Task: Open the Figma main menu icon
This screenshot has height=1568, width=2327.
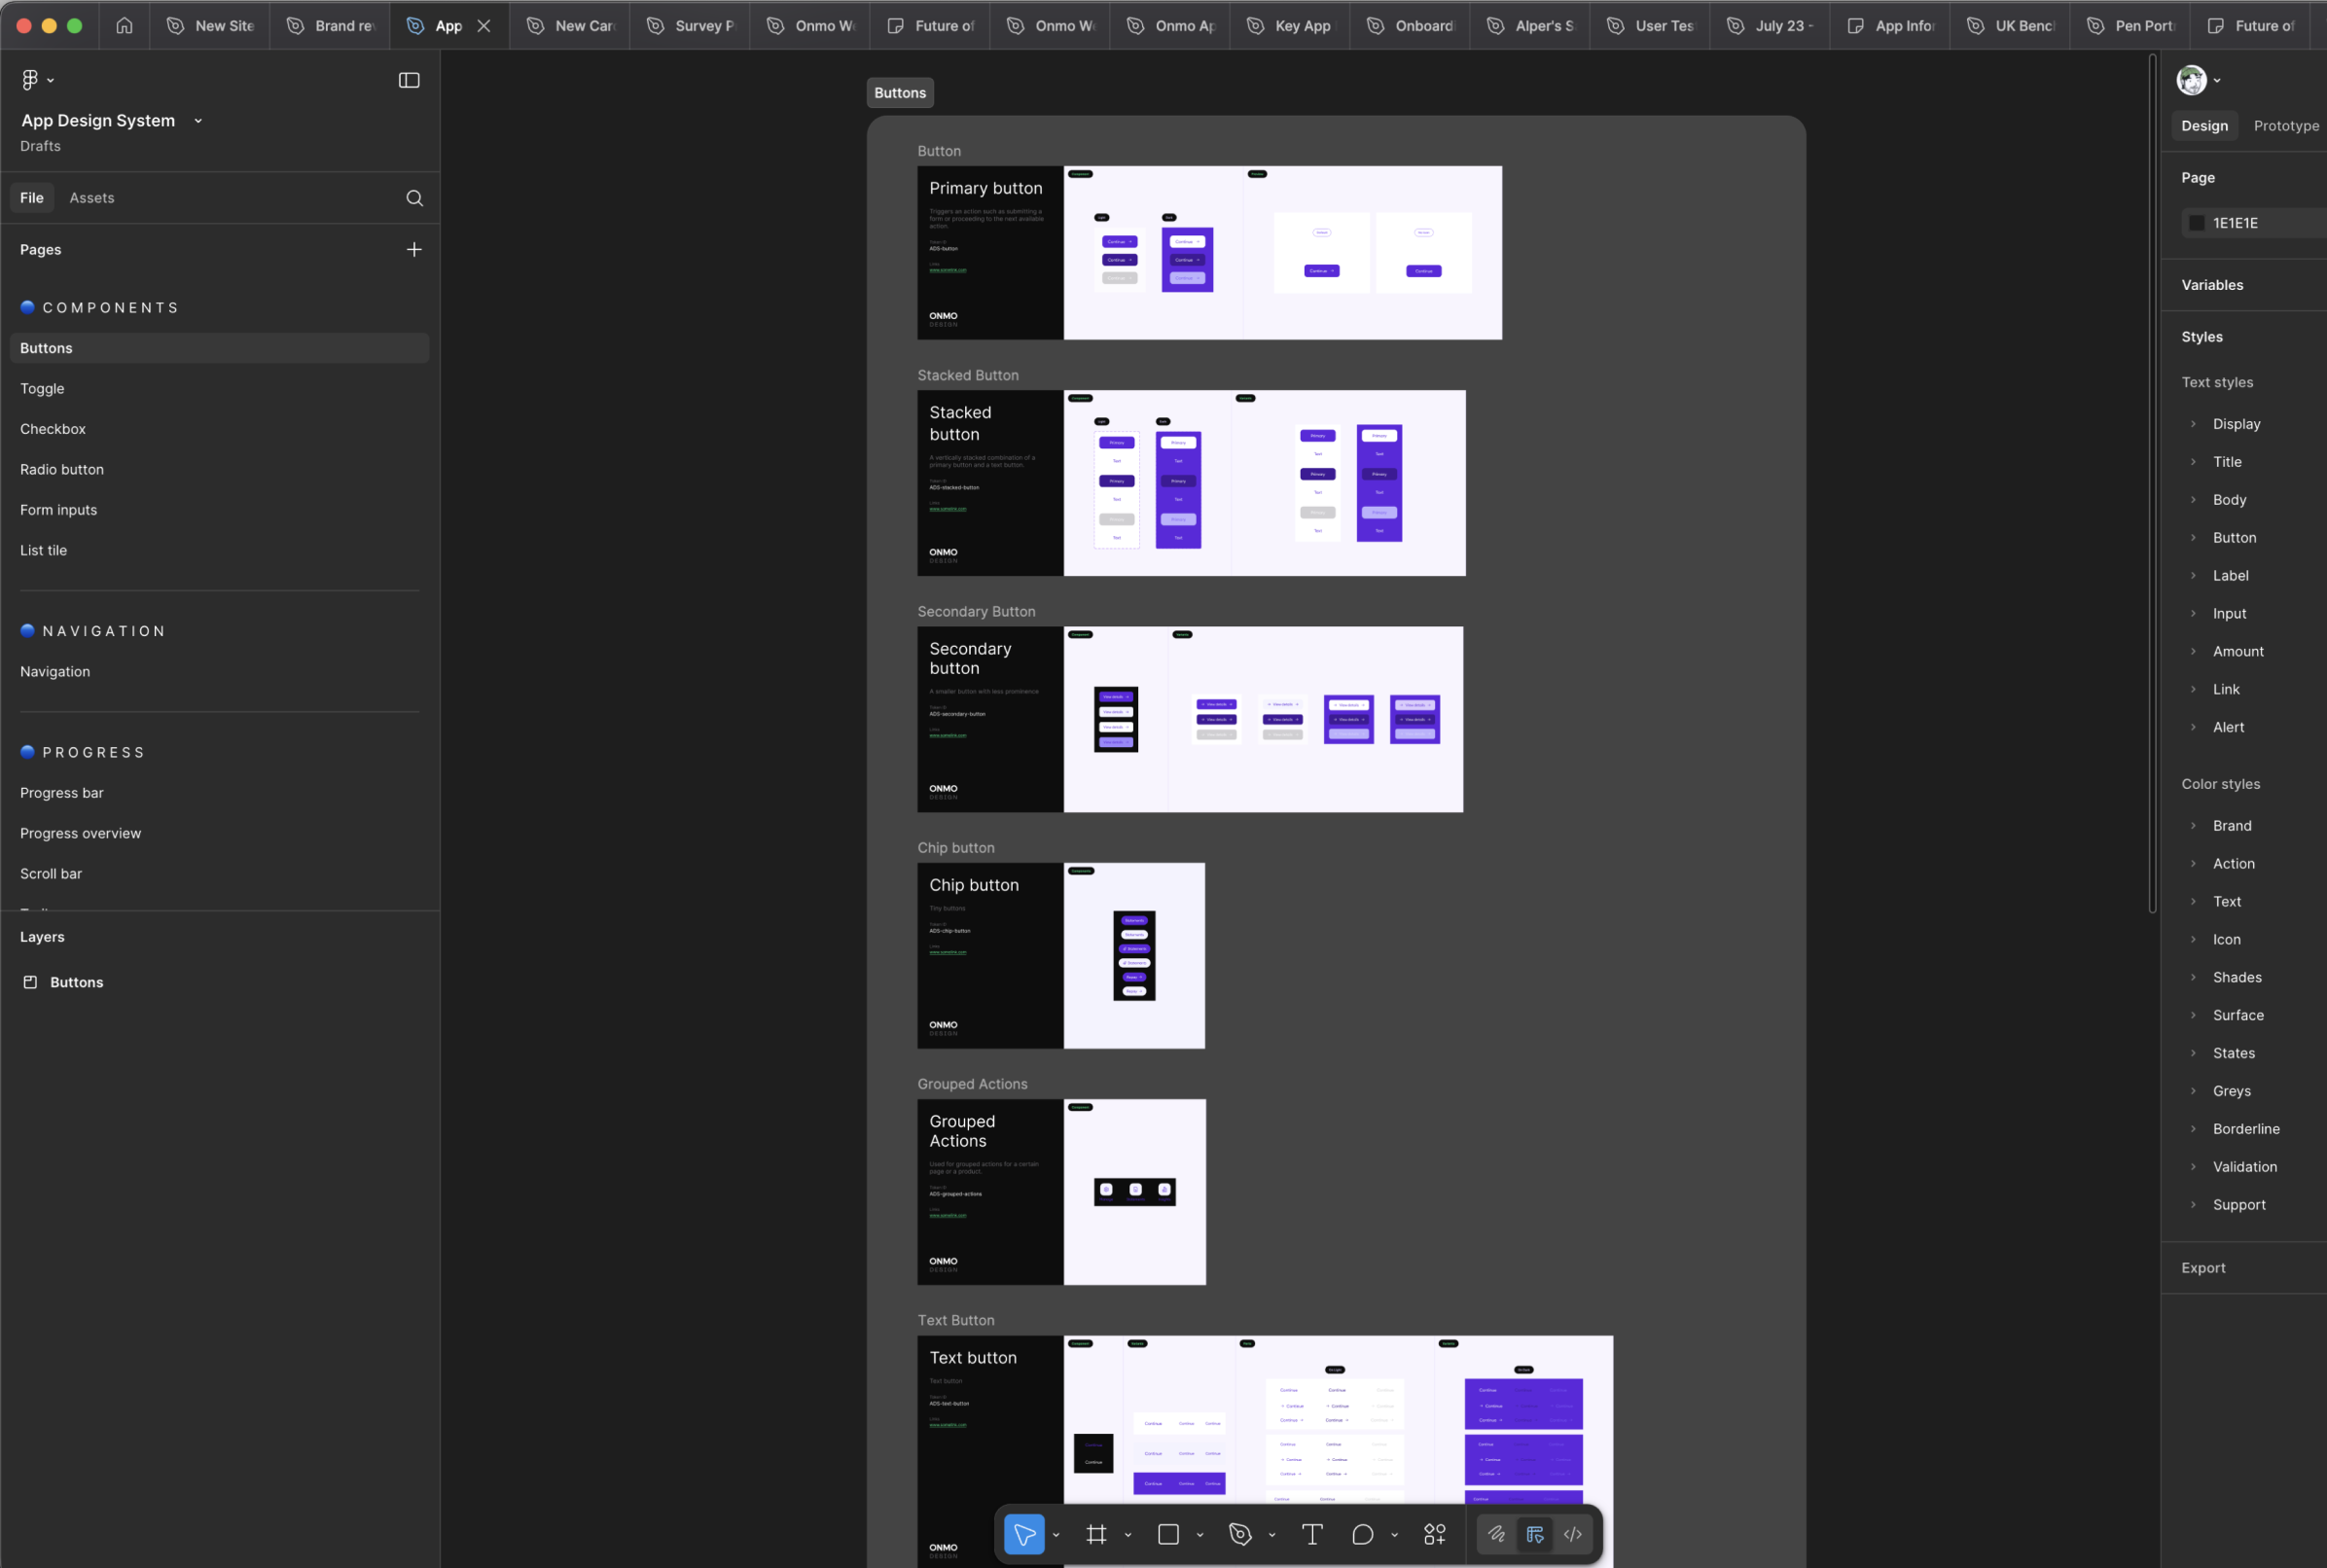Action: click(x=31, y=80)
